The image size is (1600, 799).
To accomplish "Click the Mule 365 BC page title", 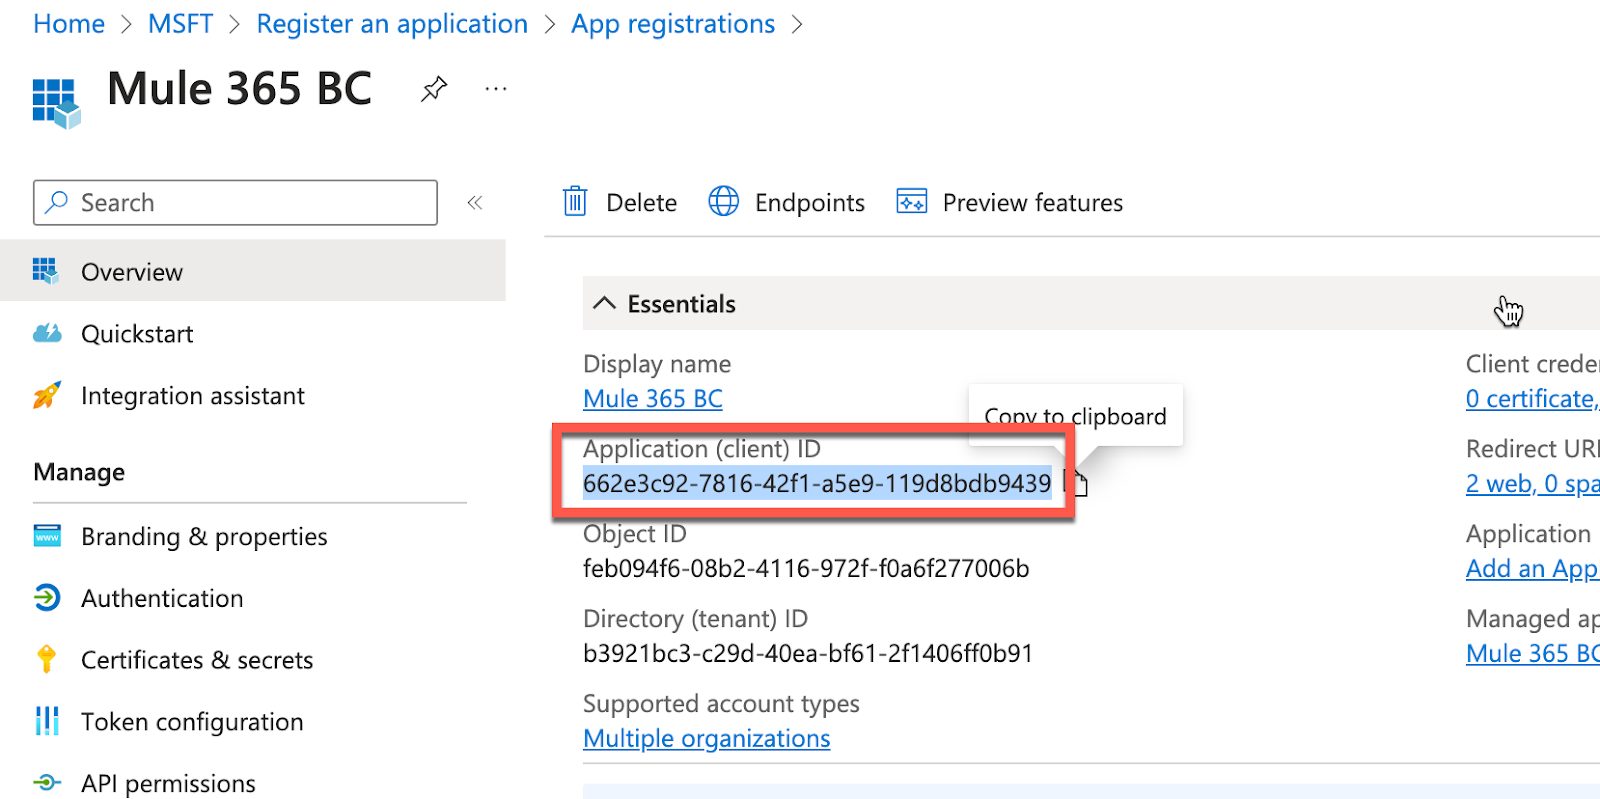I will pyautogui.click(x=239, y=89).
